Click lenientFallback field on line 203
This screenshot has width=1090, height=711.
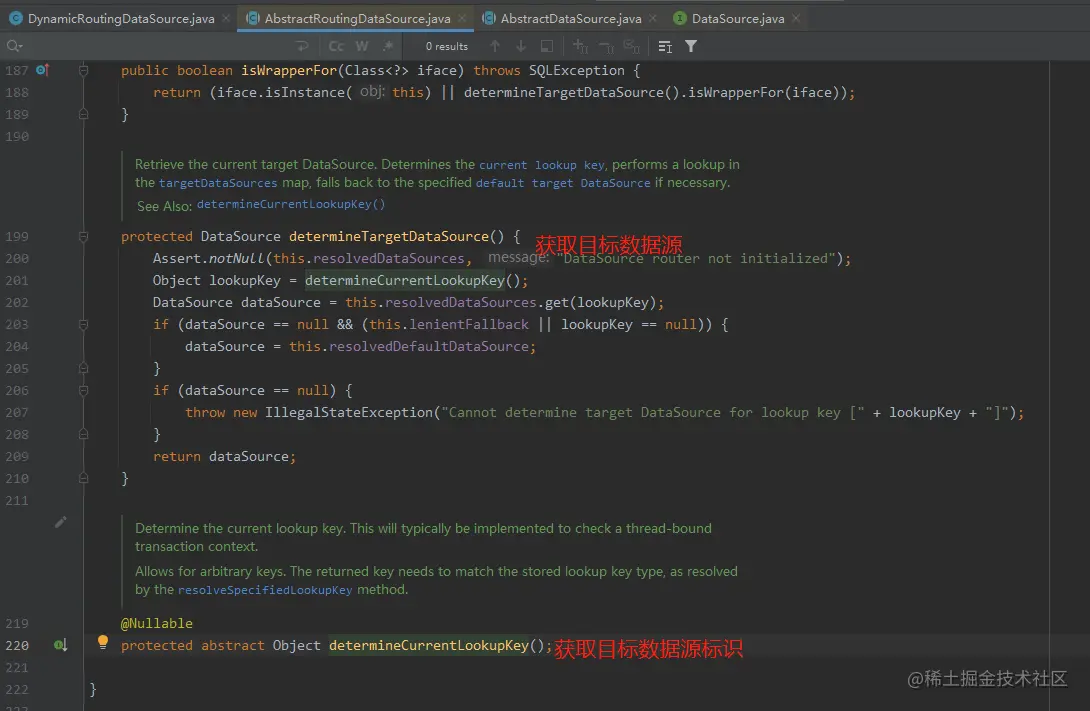tap(469, 325)
